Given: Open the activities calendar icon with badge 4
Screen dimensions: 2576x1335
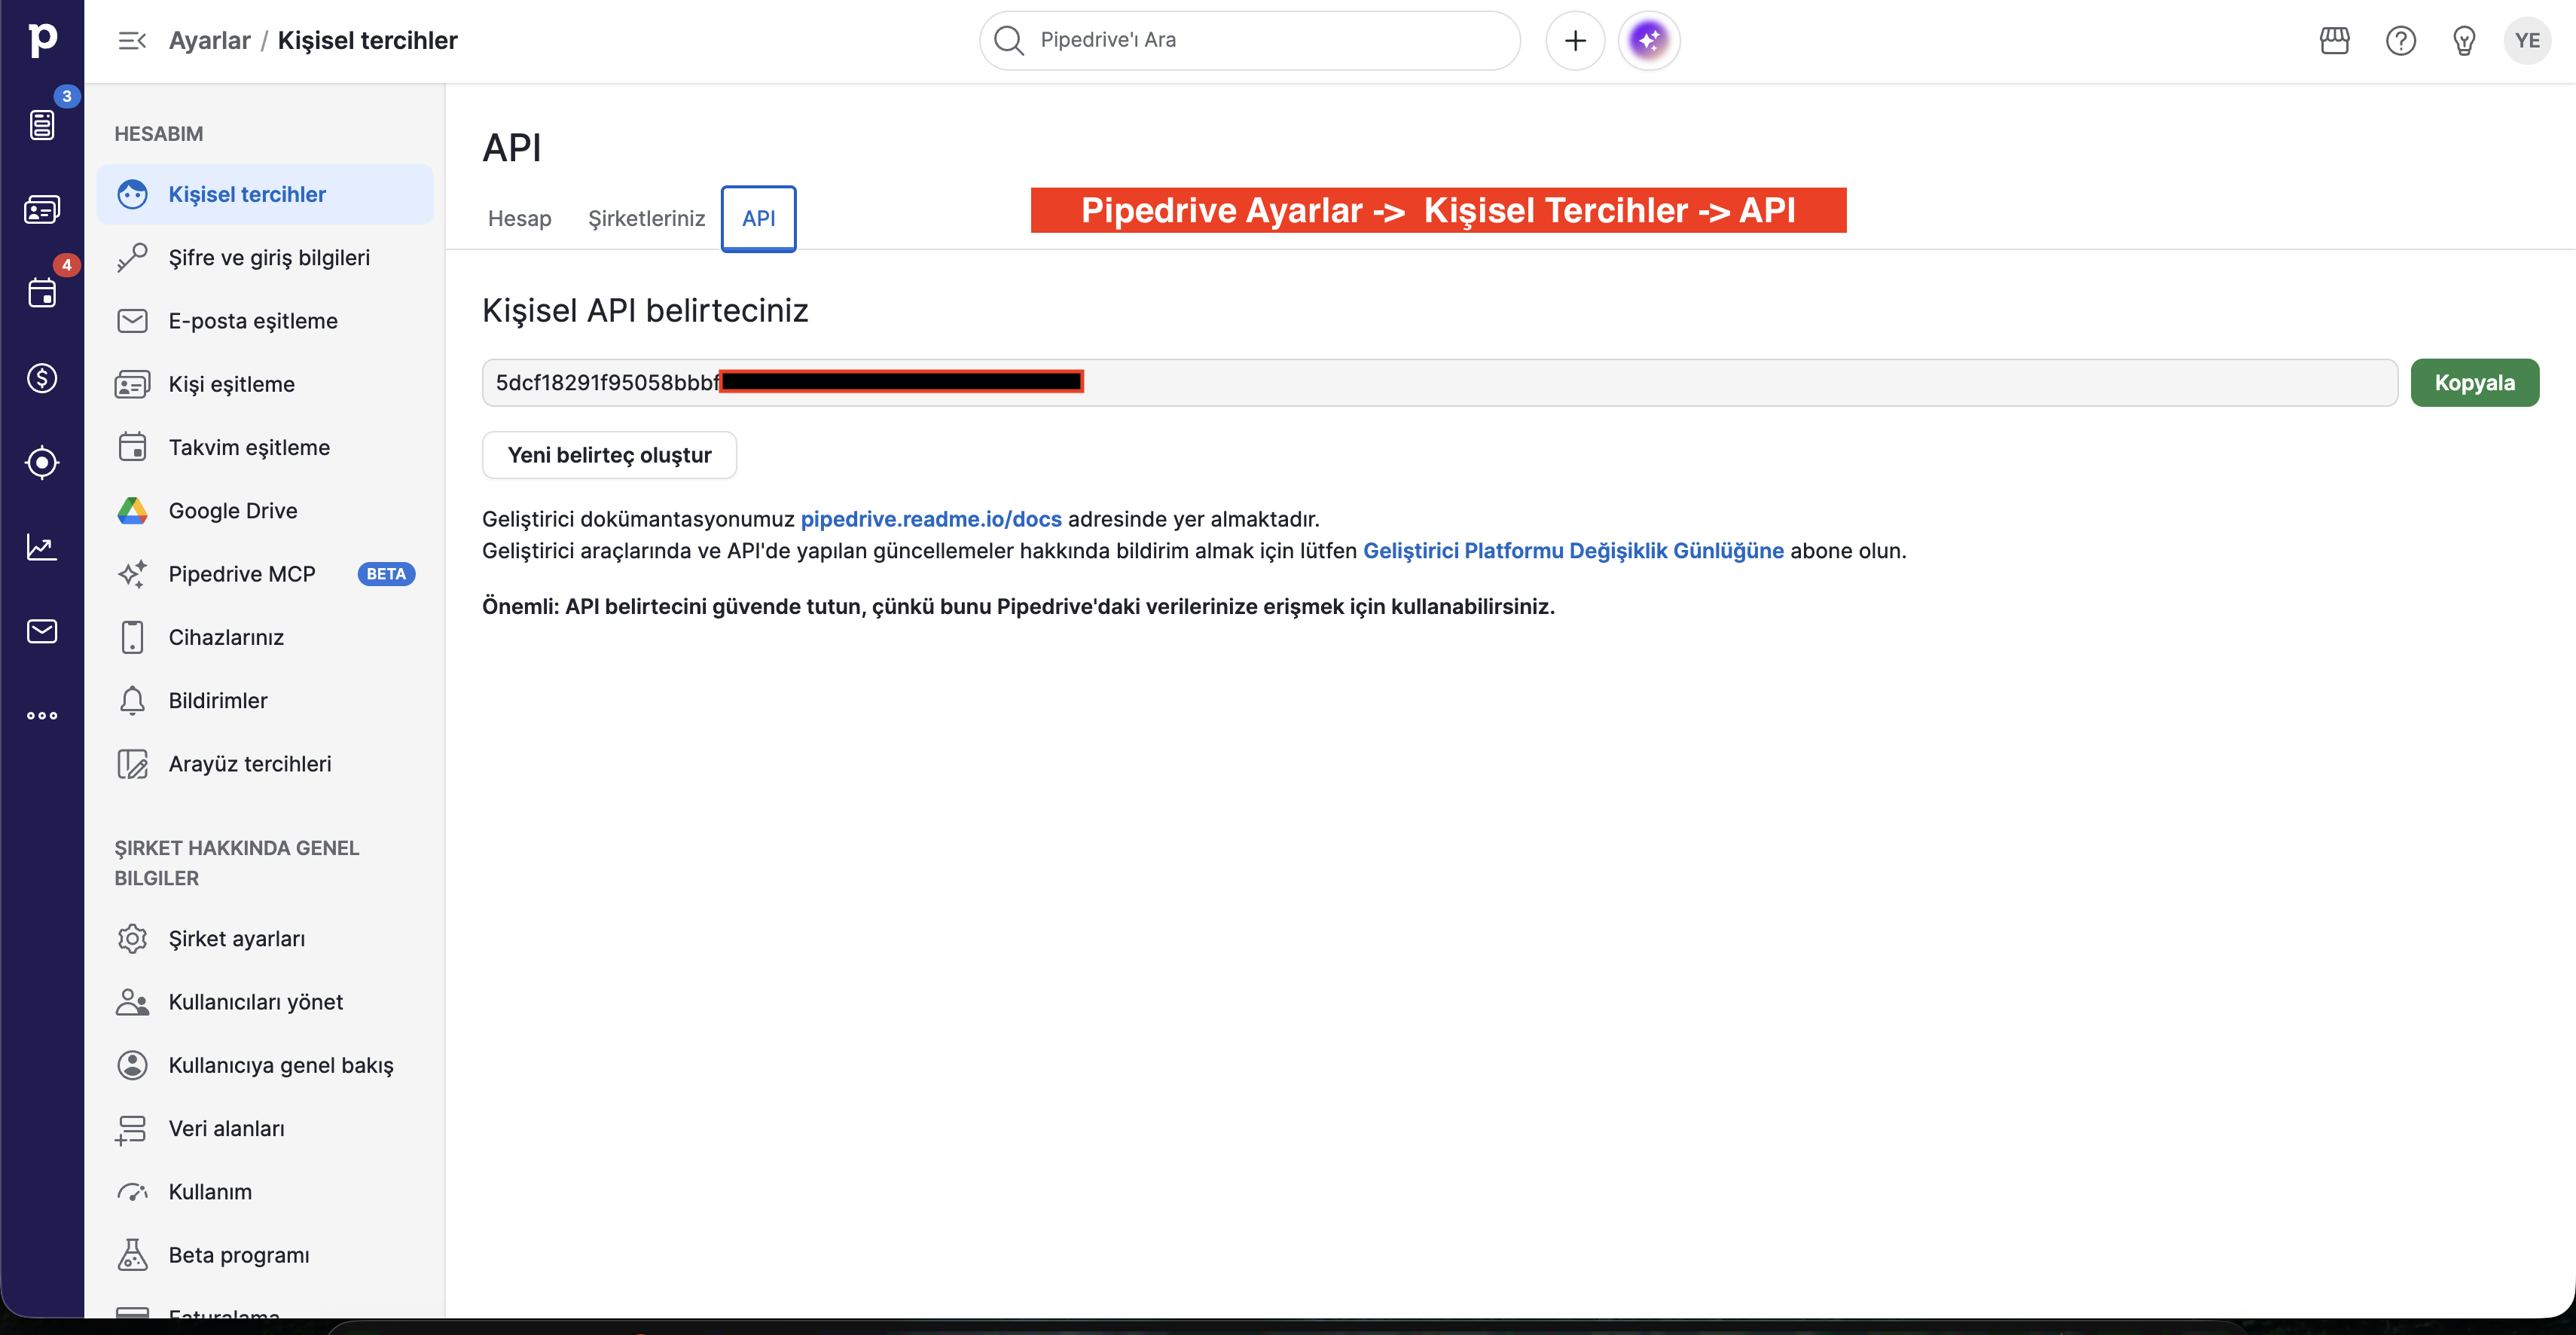Looking at the screenshot, I should pos(42,293).
